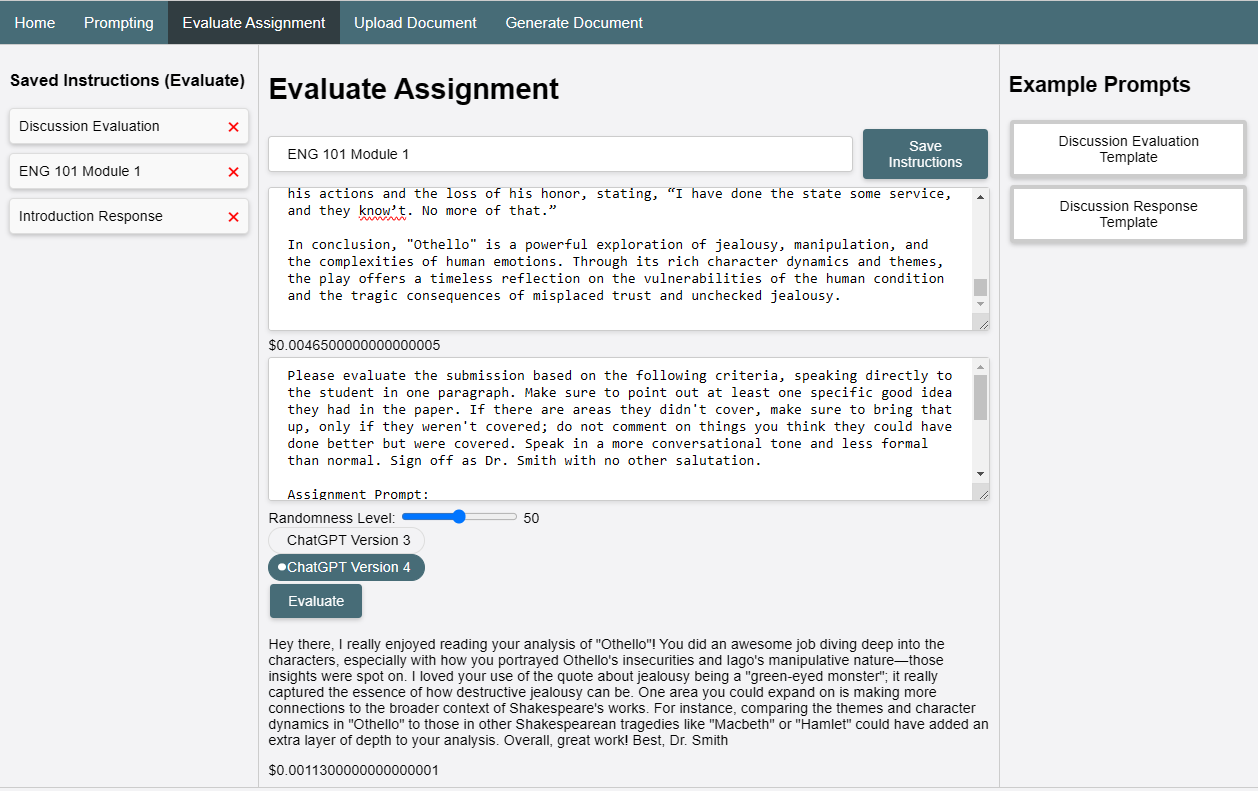Viewport: 1258px width, 791px height.
Task: Select the Evaluate Assignment tab
Action: (254, 22)
